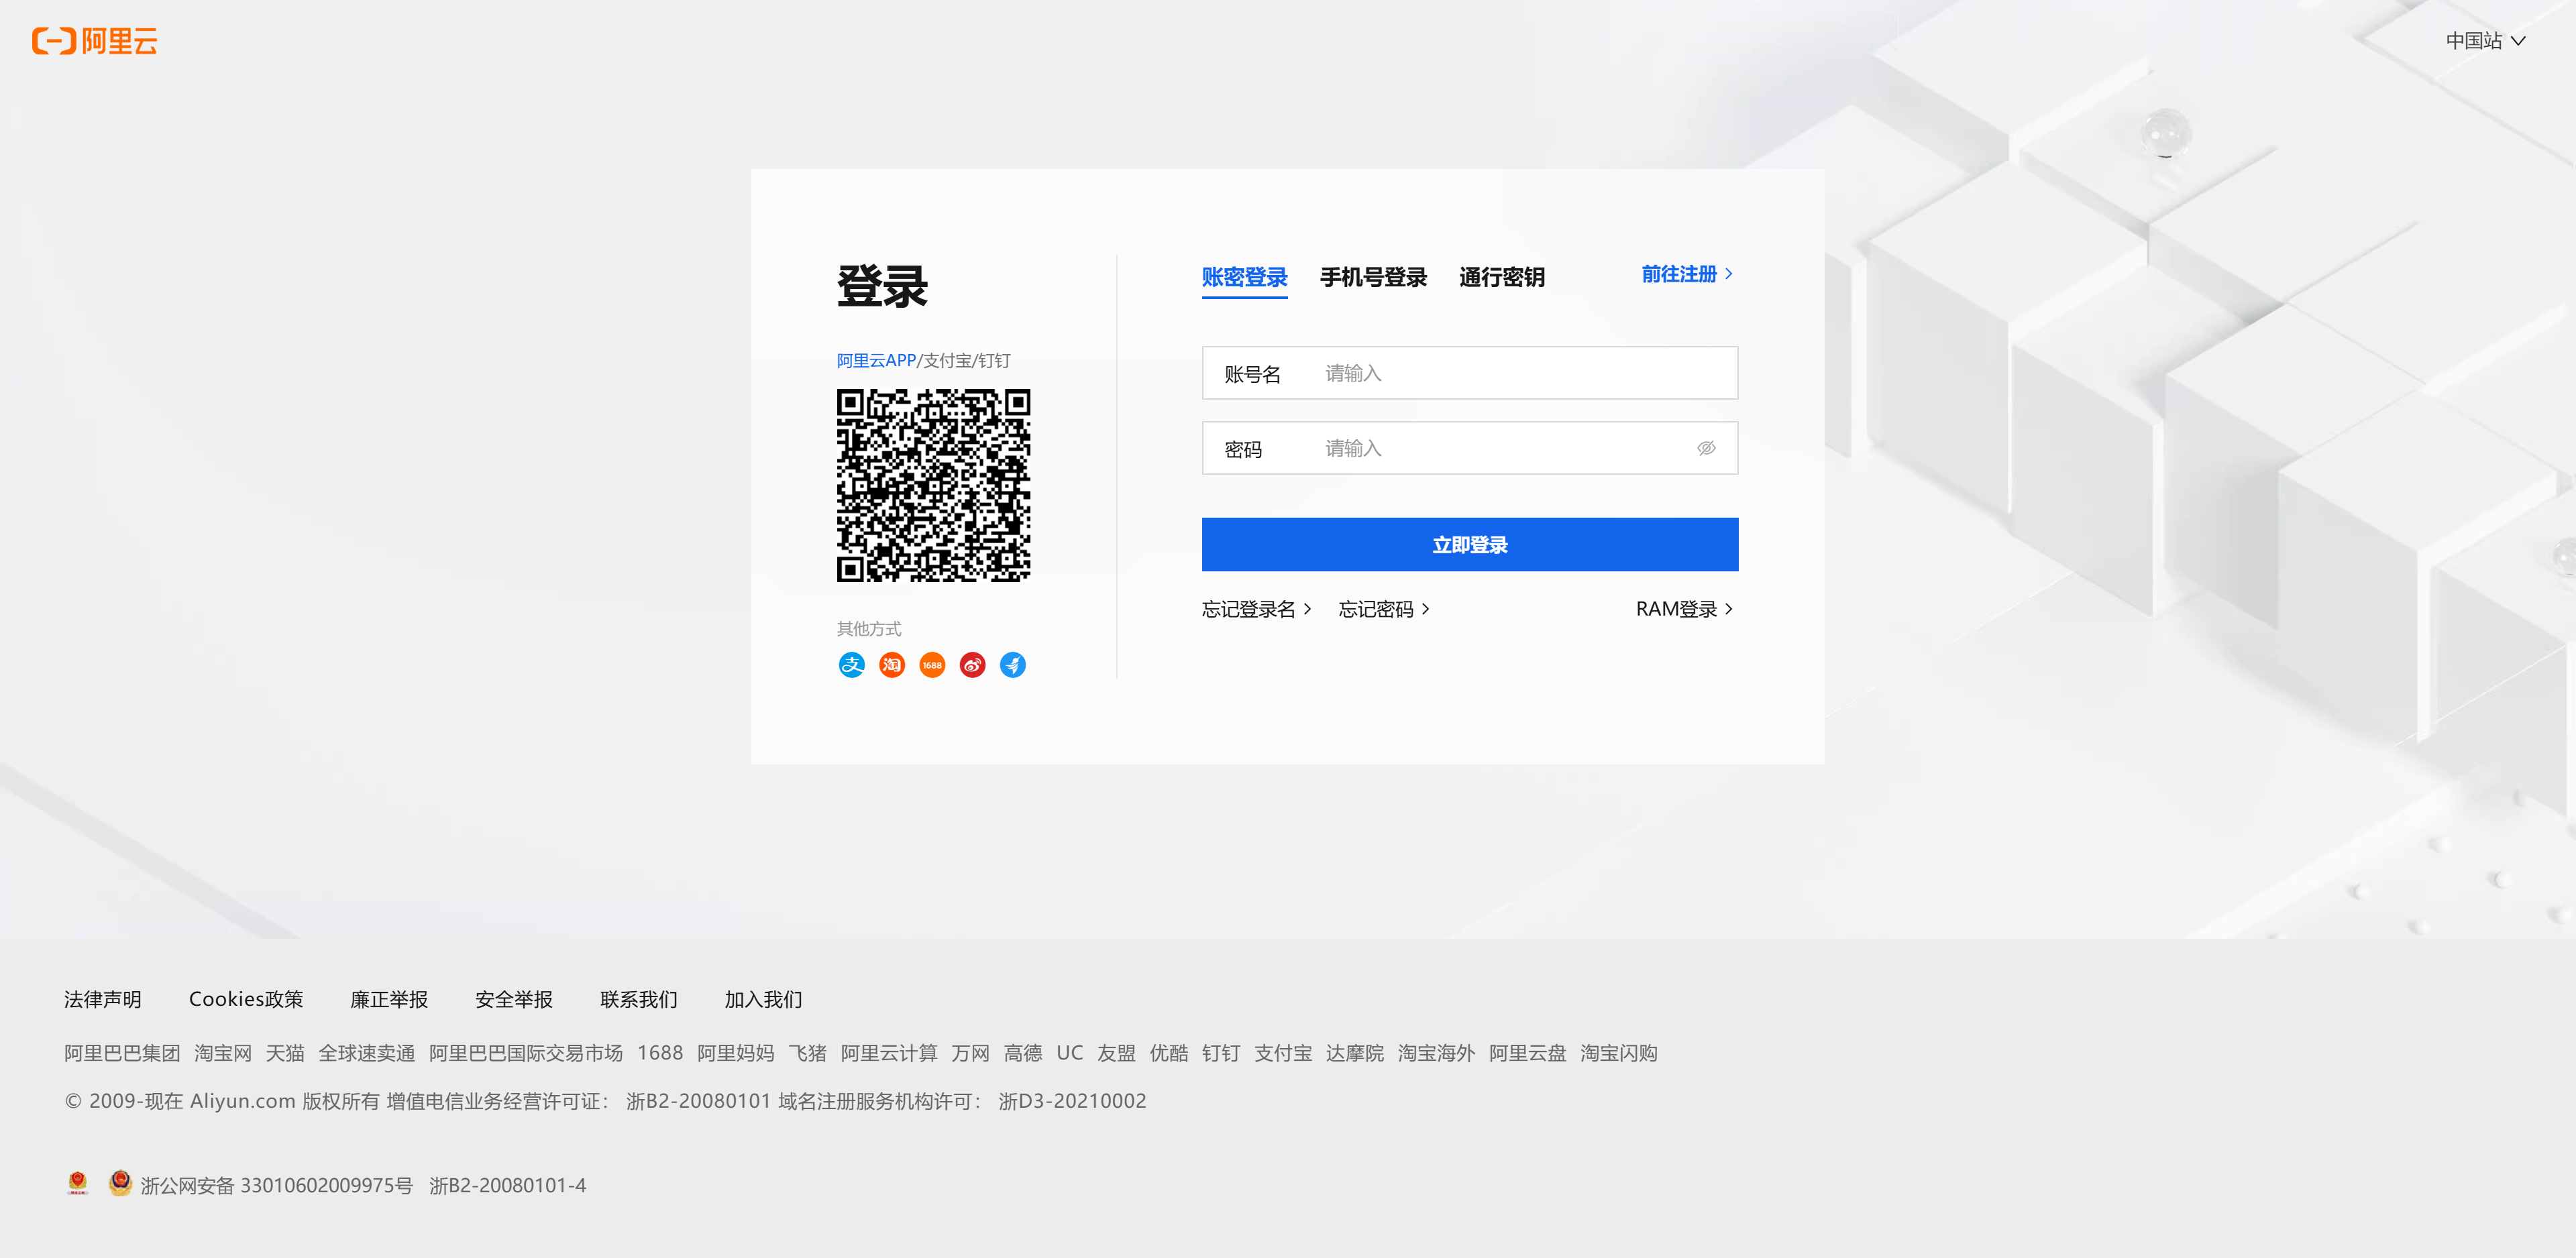Open the 忘记密码 link
2576x1258 pixels.
click(1383, 609)
